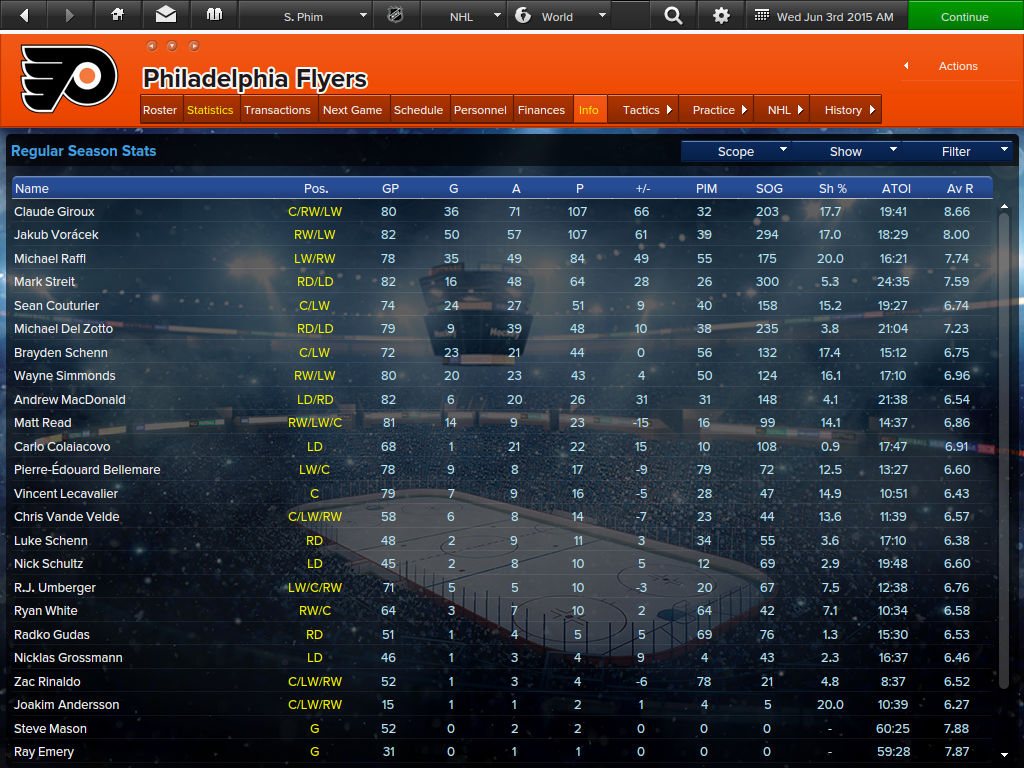
Task: Click the green Continue button
Action: [965, 16]
